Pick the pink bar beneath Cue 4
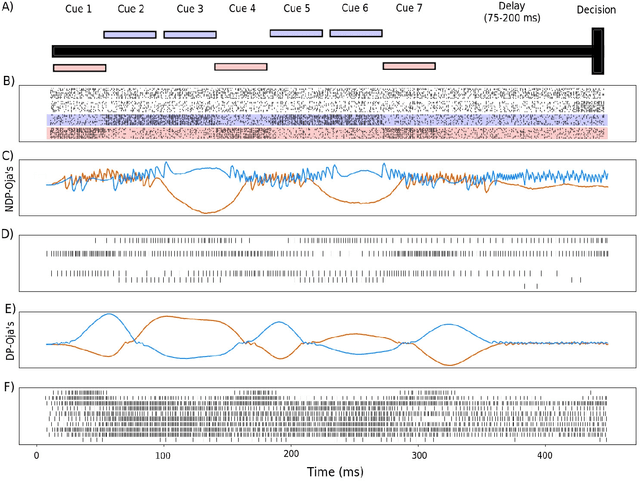 (x=240, y=67)
